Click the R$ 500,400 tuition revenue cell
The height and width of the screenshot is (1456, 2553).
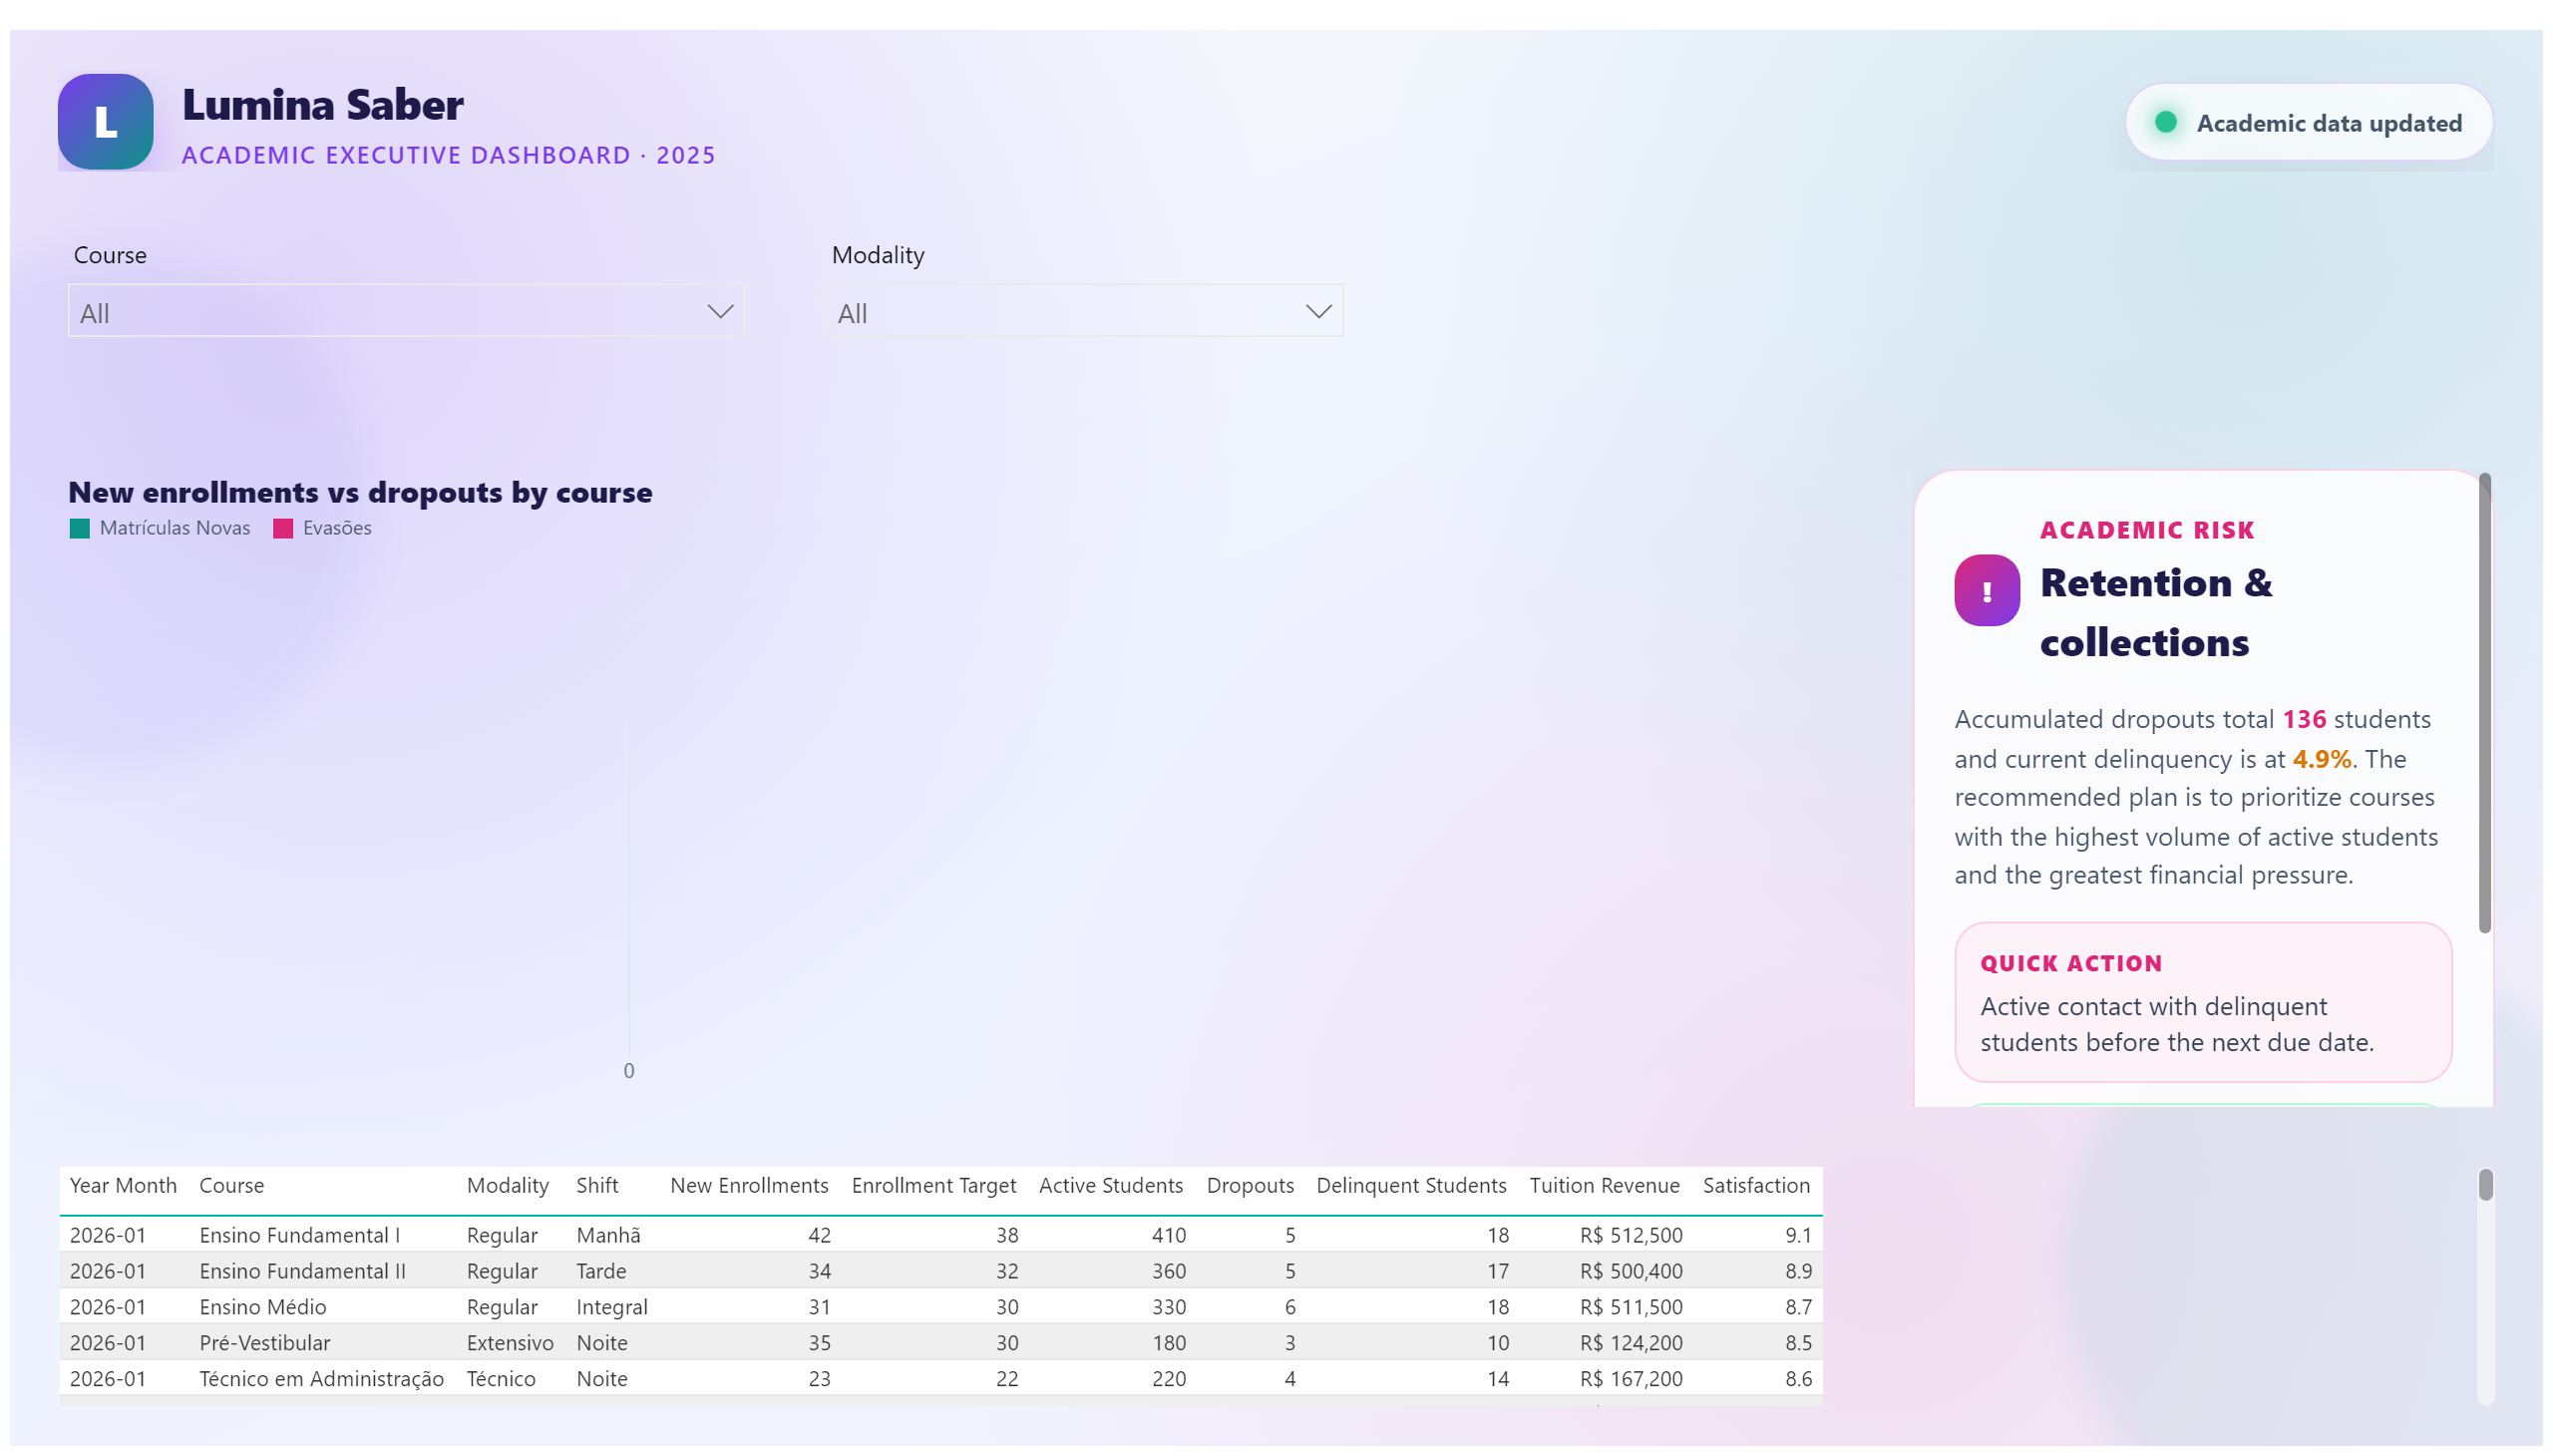pos(1631,1271)
